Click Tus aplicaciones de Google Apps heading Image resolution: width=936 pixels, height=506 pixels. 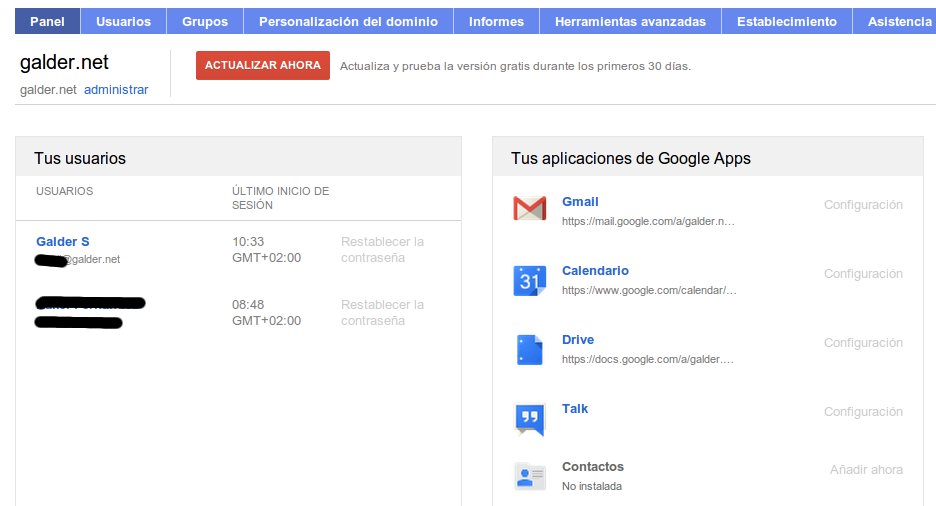[631, 158]
